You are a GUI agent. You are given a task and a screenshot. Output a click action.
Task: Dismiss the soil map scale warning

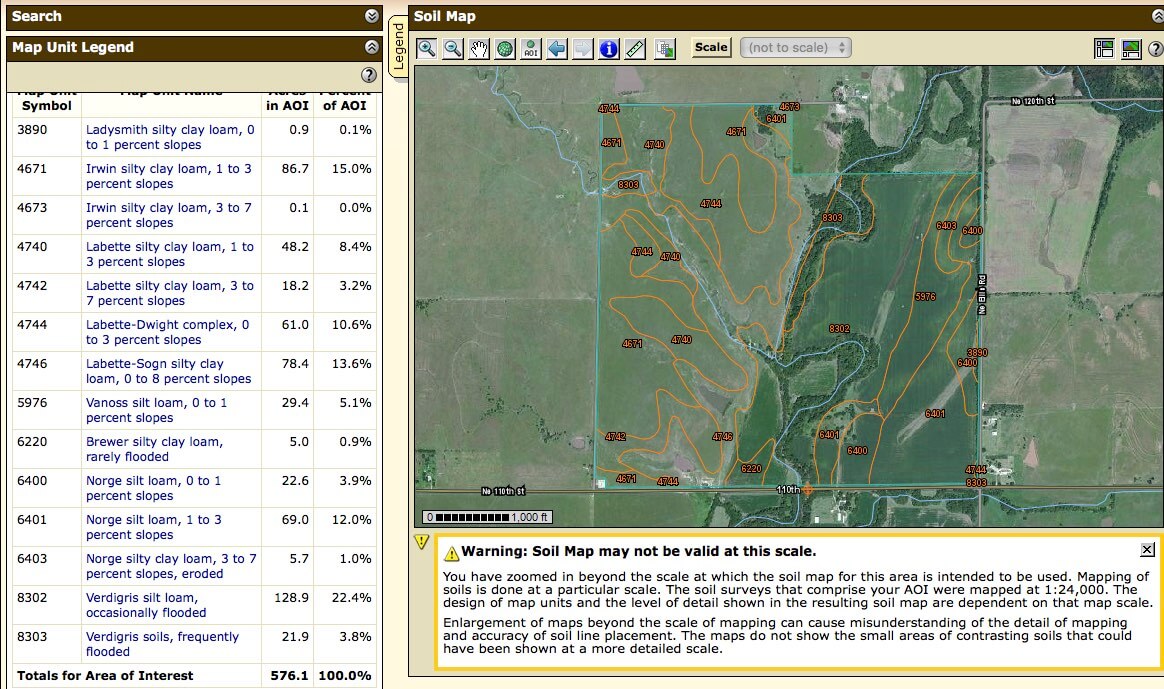tap(1147, 549)
